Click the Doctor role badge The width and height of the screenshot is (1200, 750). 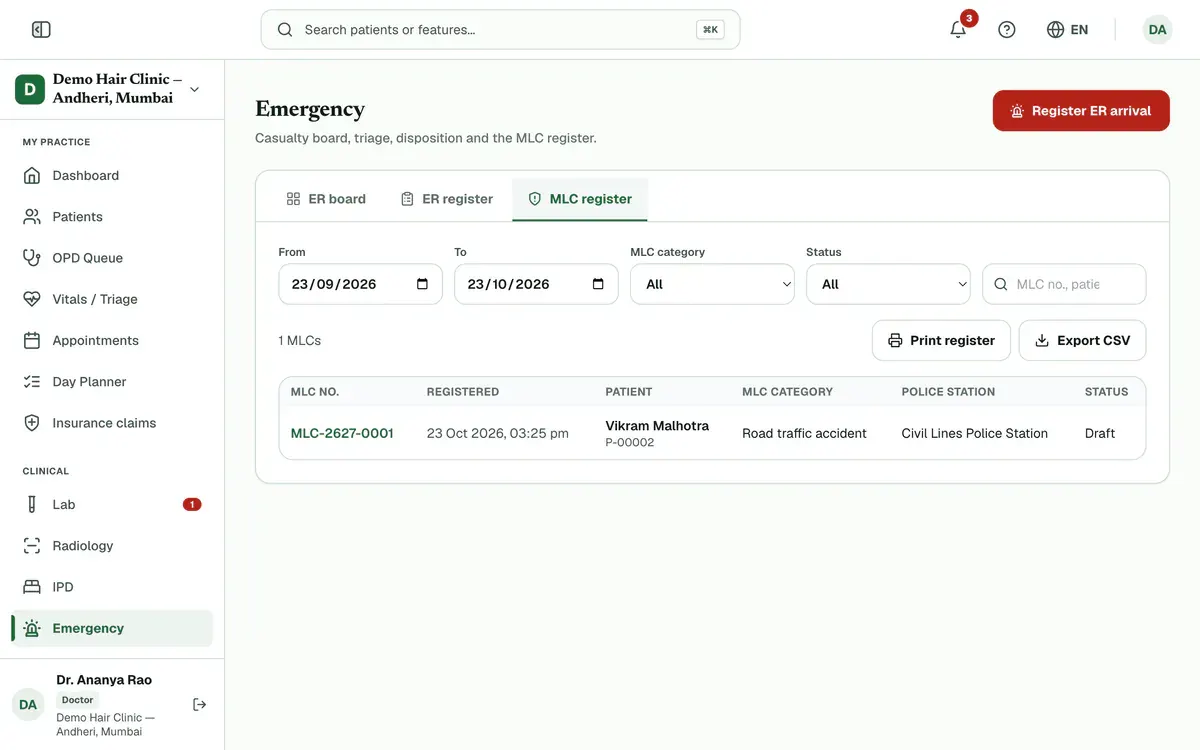(77, 700)
